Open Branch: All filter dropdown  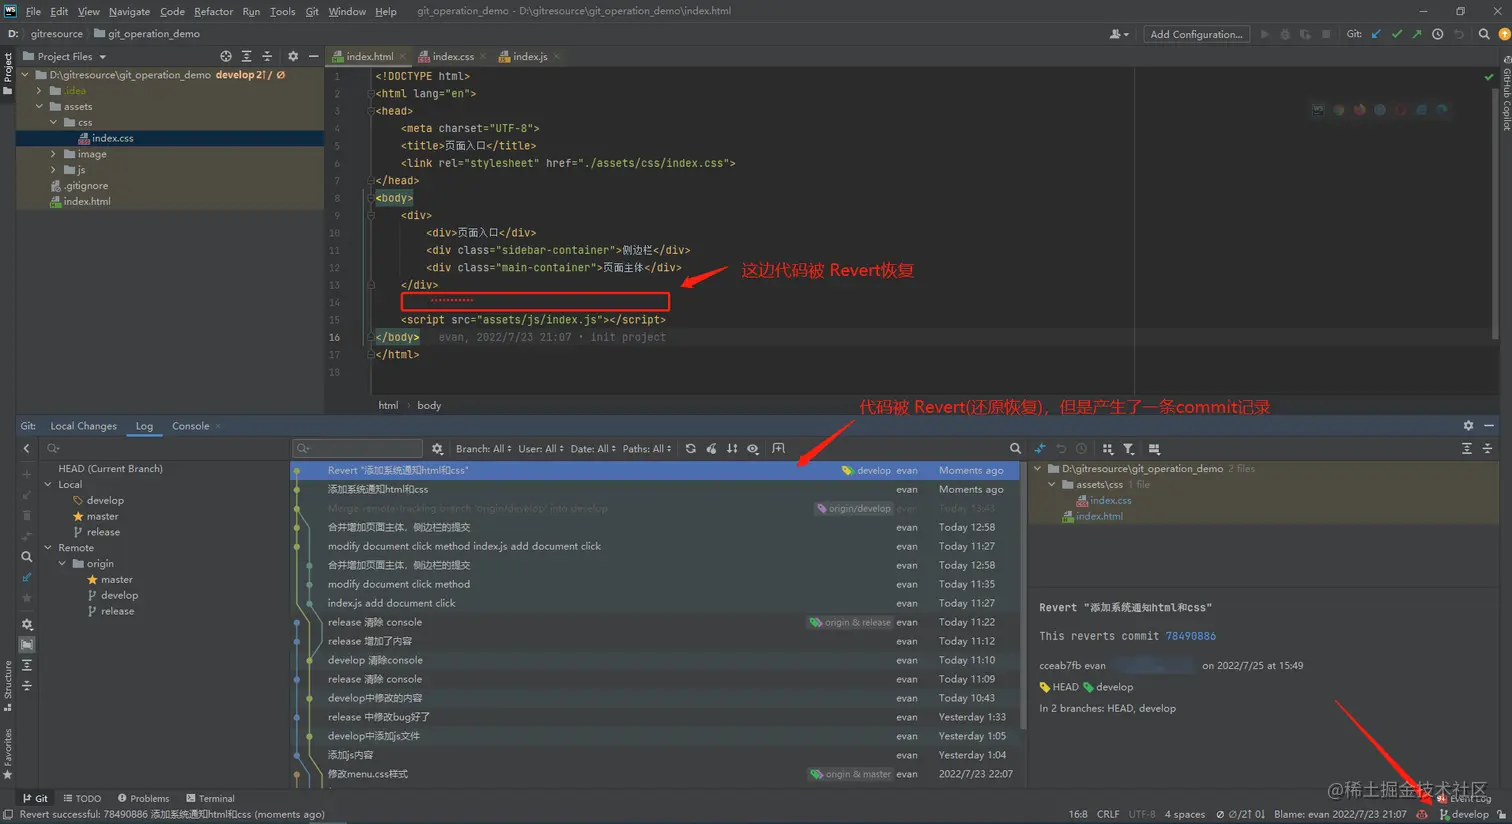click(x=484, y=449)
